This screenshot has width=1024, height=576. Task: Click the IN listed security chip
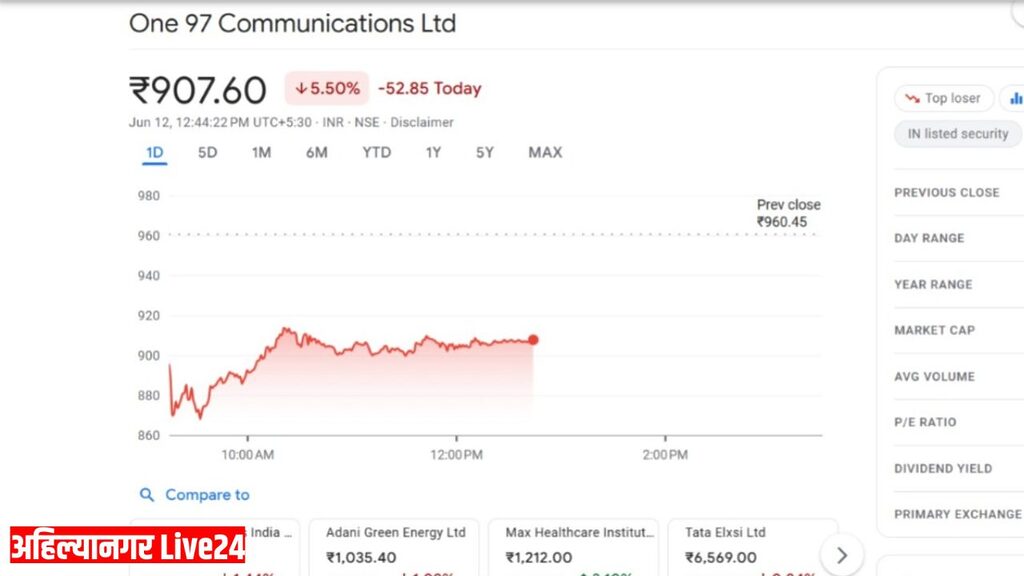tap(957, 134)
